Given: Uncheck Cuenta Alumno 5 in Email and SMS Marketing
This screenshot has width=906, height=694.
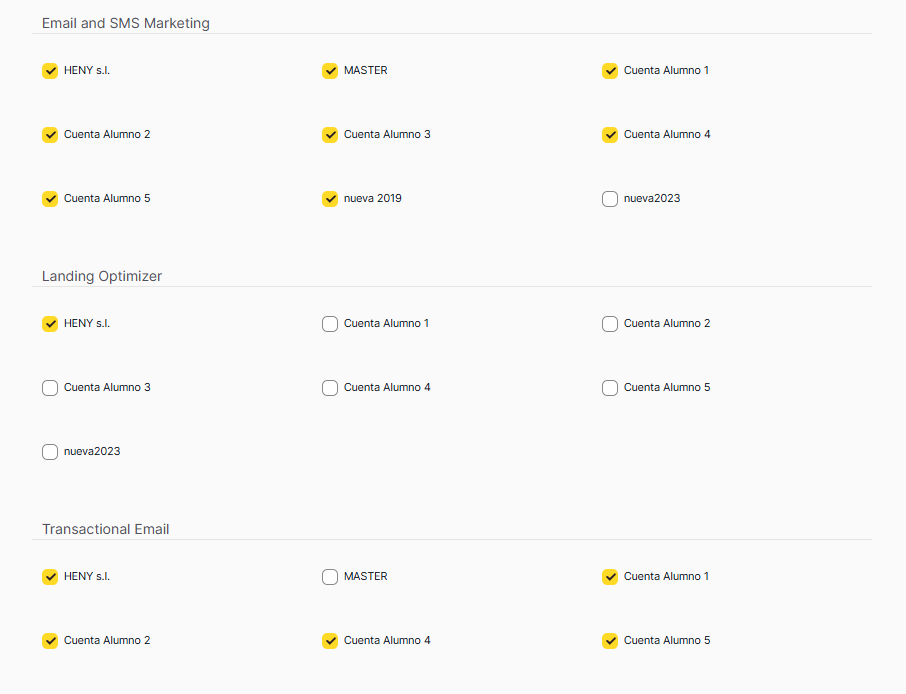Looking at the screenshot, I should [50, 199].
